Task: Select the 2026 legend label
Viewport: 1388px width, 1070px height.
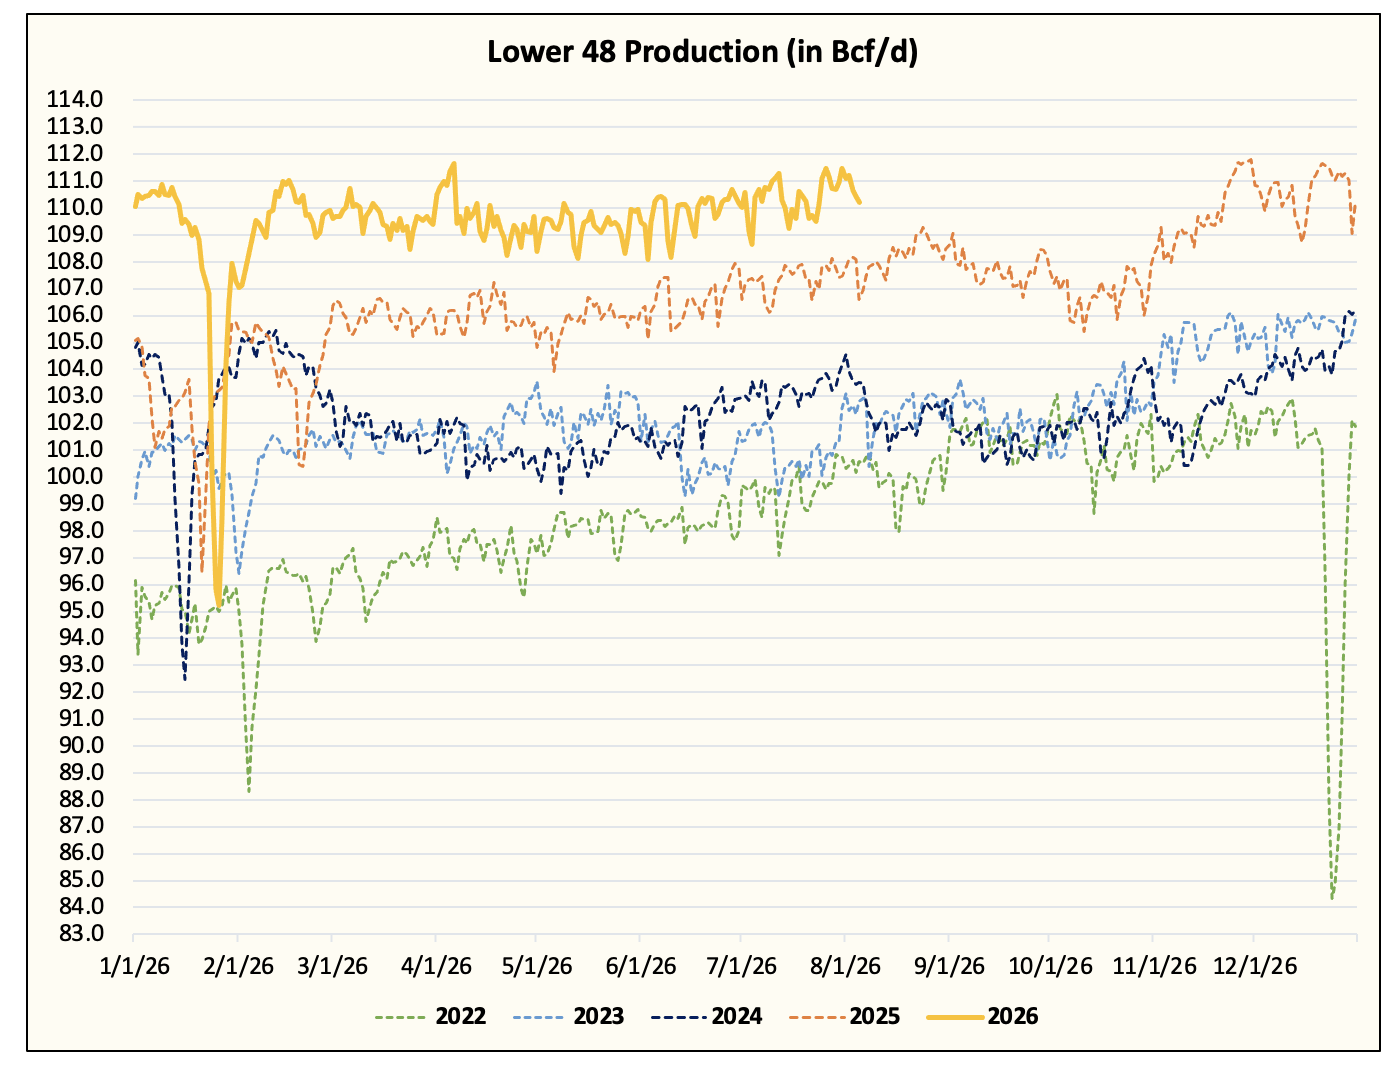Action: (x=1013, y=1017)
